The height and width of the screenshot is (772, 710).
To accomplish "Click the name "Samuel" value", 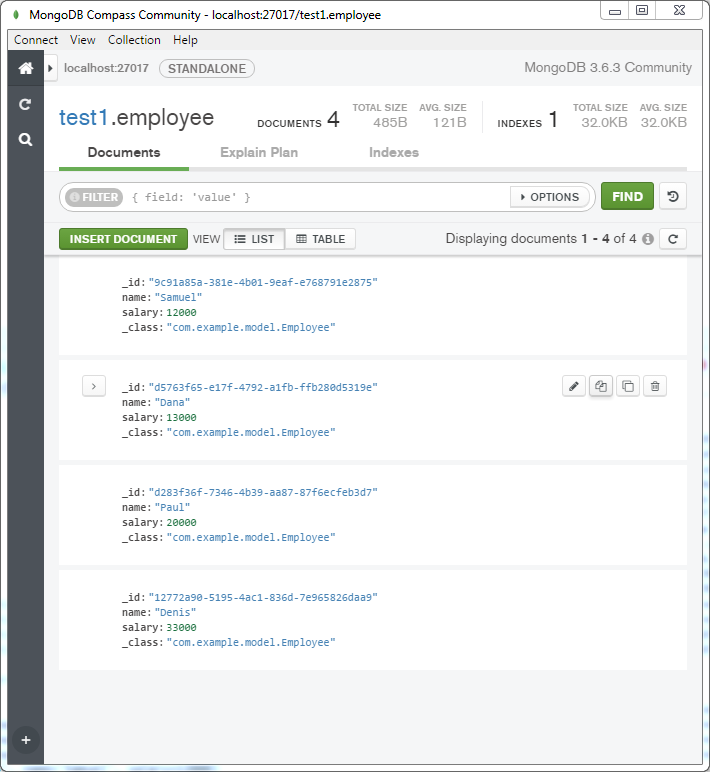I will [178, 297].
